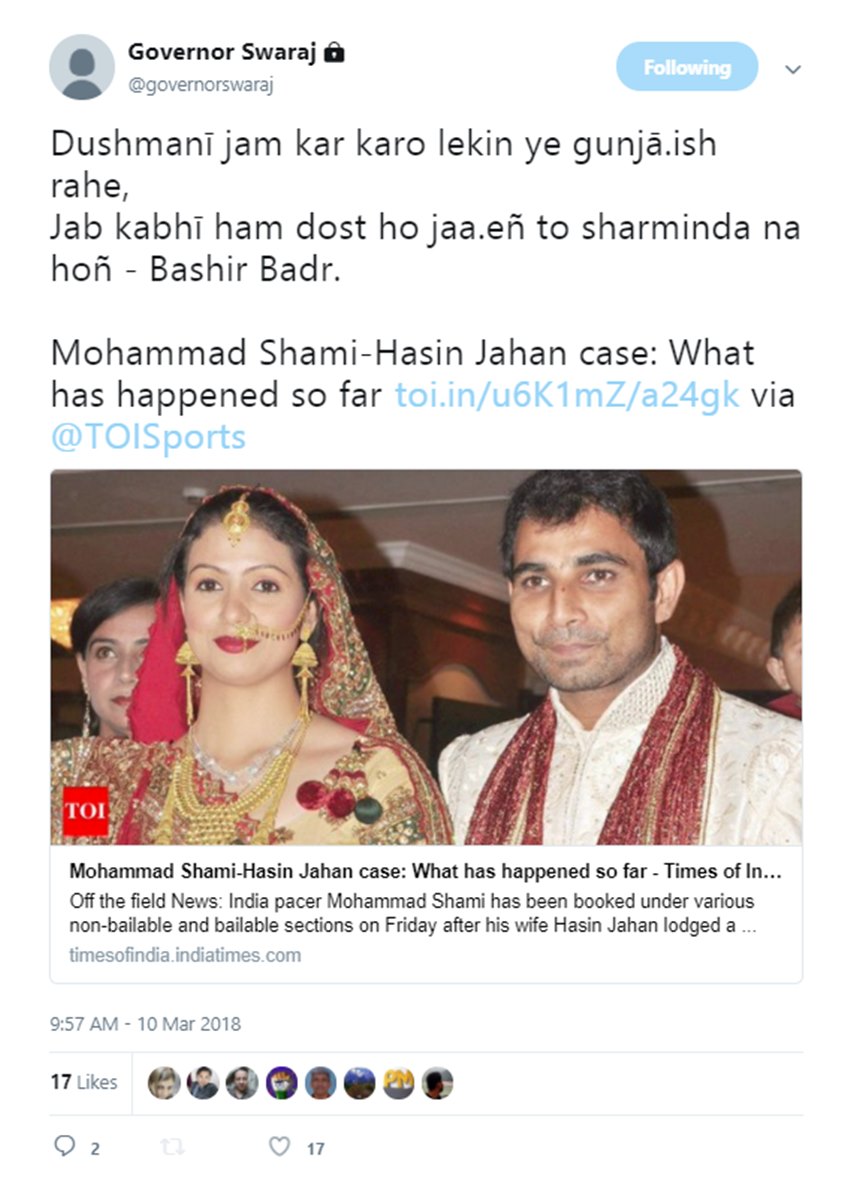The image size is (850, 1179).
Task: Click the timesofindia.indiatimes.com domain text
Action: pos(185,956)
